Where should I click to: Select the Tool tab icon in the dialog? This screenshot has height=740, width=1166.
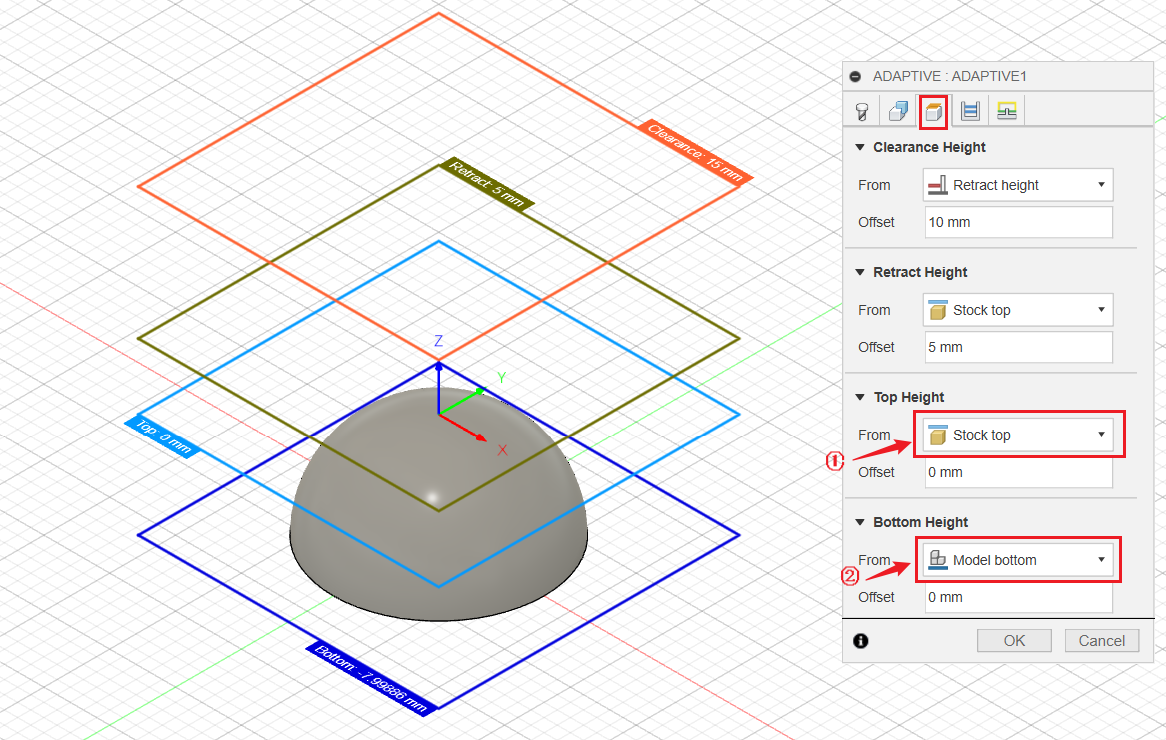pos(861,110)
